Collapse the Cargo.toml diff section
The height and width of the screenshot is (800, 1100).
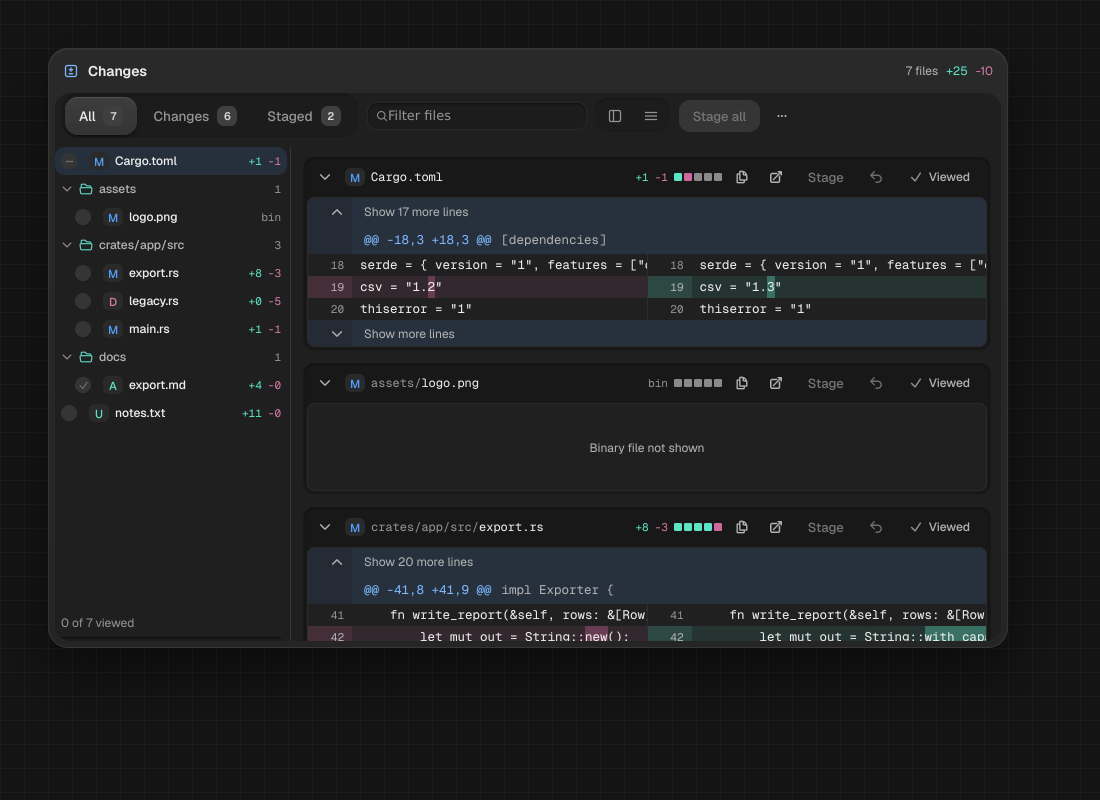tap(325, 178)
